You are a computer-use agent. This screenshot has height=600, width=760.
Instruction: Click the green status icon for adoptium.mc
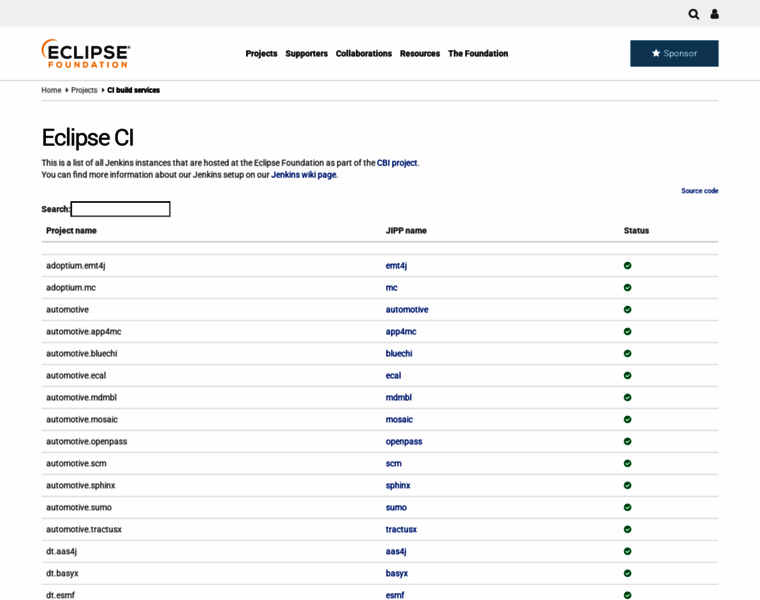tap(627, 287)
